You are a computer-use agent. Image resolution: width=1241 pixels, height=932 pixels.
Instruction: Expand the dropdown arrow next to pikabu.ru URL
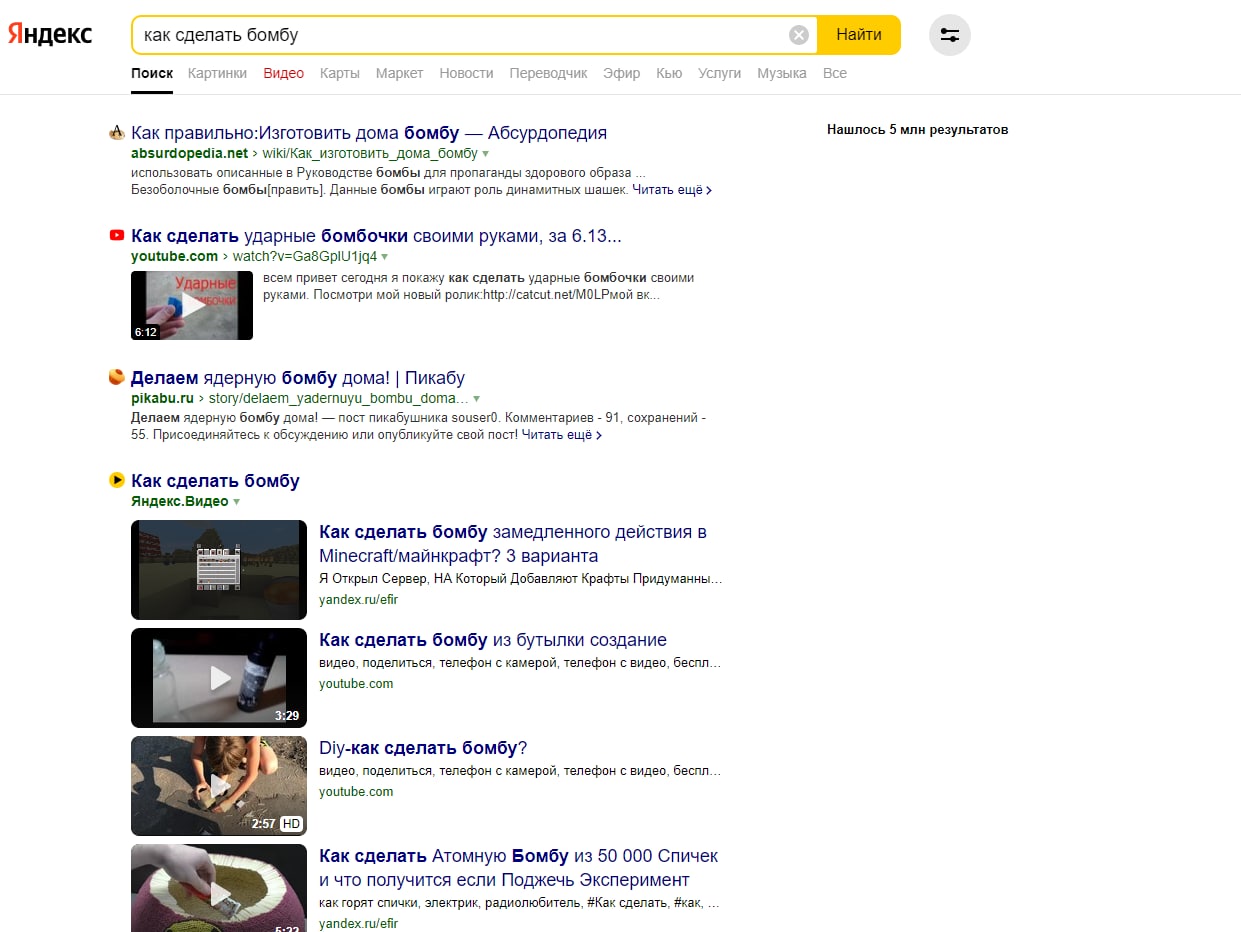[x=476, y=399]
